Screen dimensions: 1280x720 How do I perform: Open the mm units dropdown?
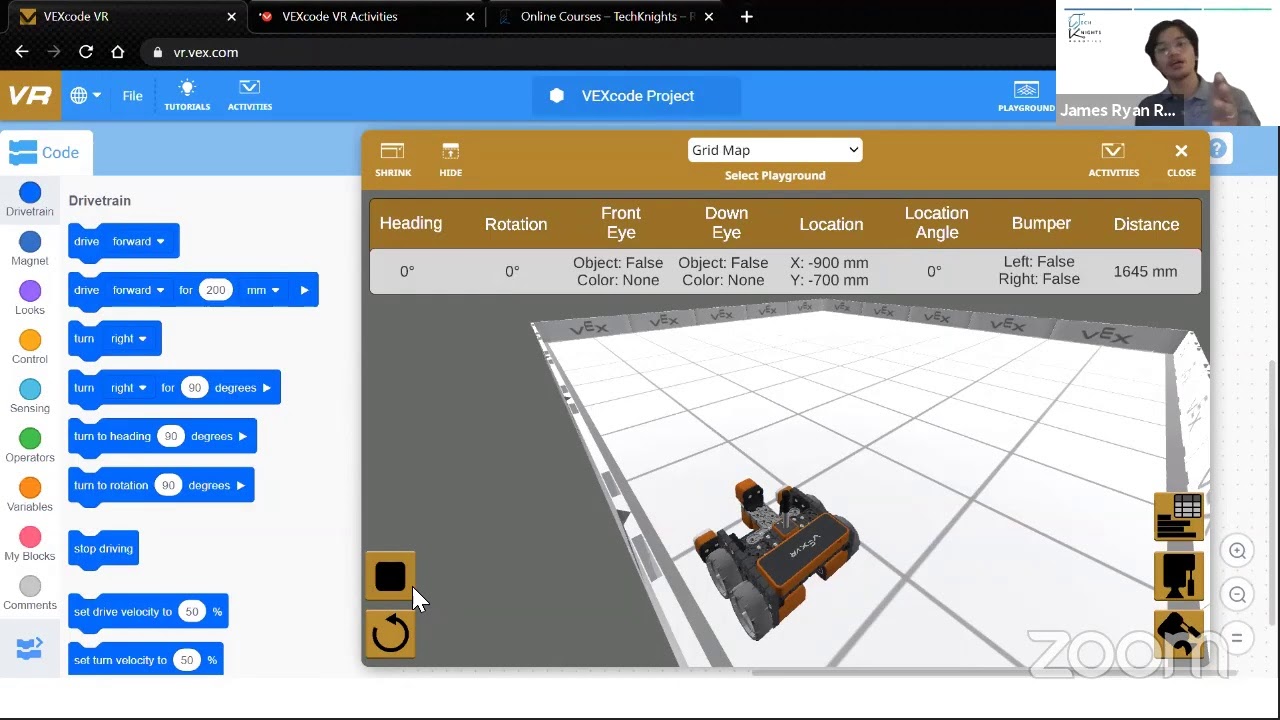pyautogui.click(x=263, y=290)
